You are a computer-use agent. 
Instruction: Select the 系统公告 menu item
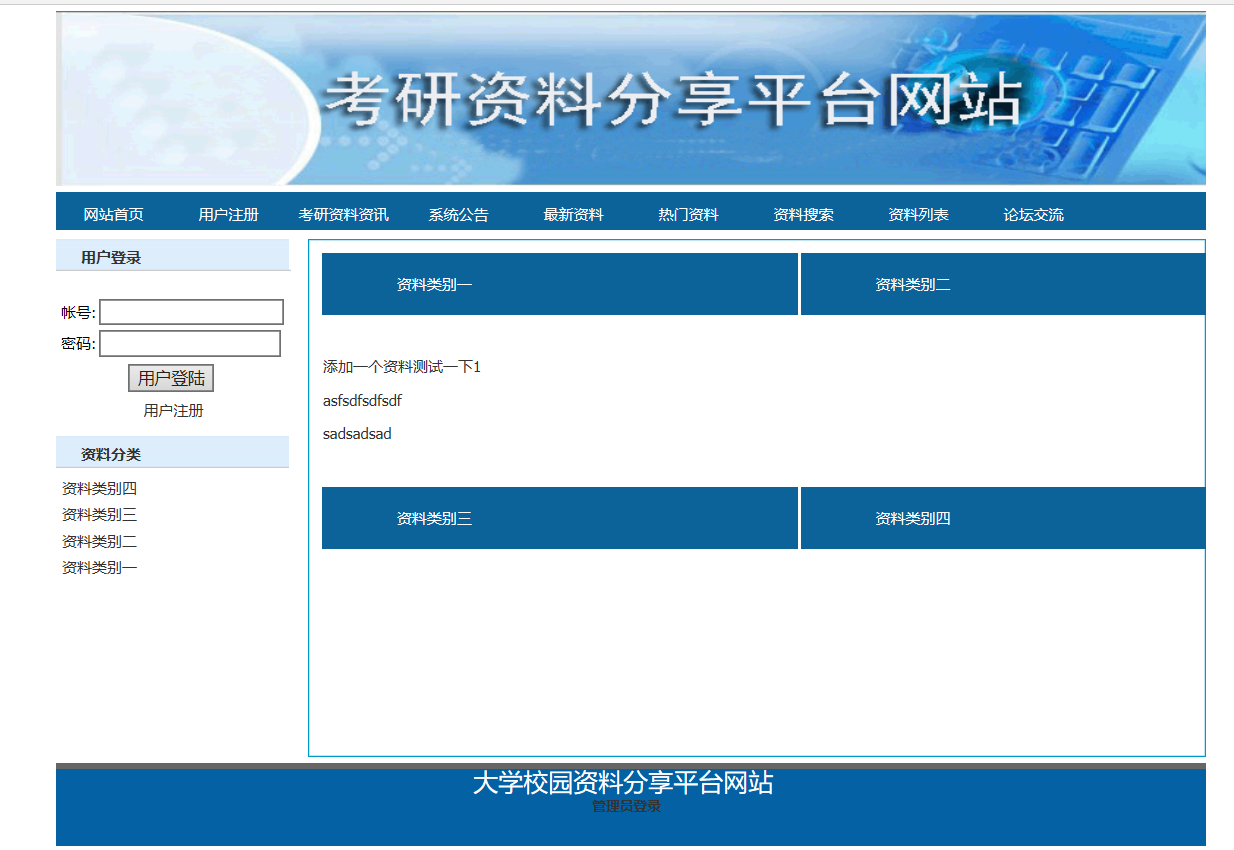pyautogui.click(x=458, y=215)
